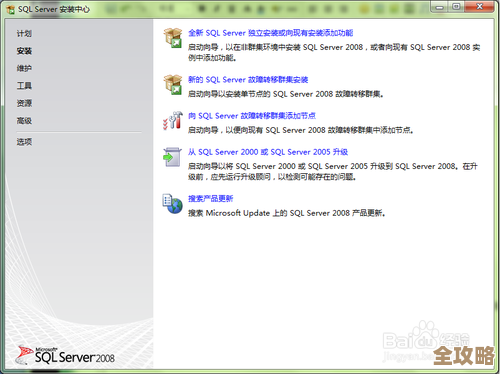
Task: Open the 工具 sidebar page
Action: (x=24, y=86)
